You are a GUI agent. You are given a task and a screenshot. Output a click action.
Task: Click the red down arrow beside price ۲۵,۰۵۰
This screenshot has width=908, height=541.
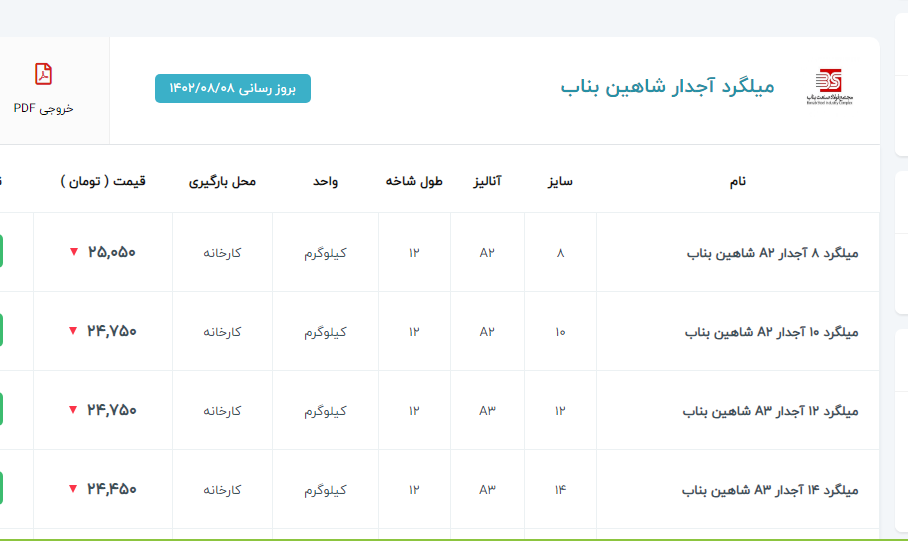(x=73, y=252)
